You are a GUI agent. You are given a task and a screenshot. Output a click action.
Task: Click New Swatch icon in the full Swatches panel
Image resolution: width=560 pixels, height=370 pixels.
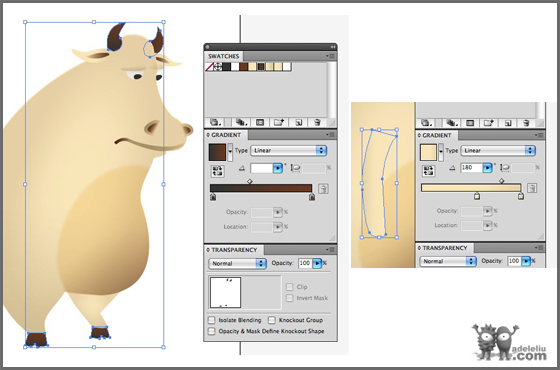[x=298, y=122]
